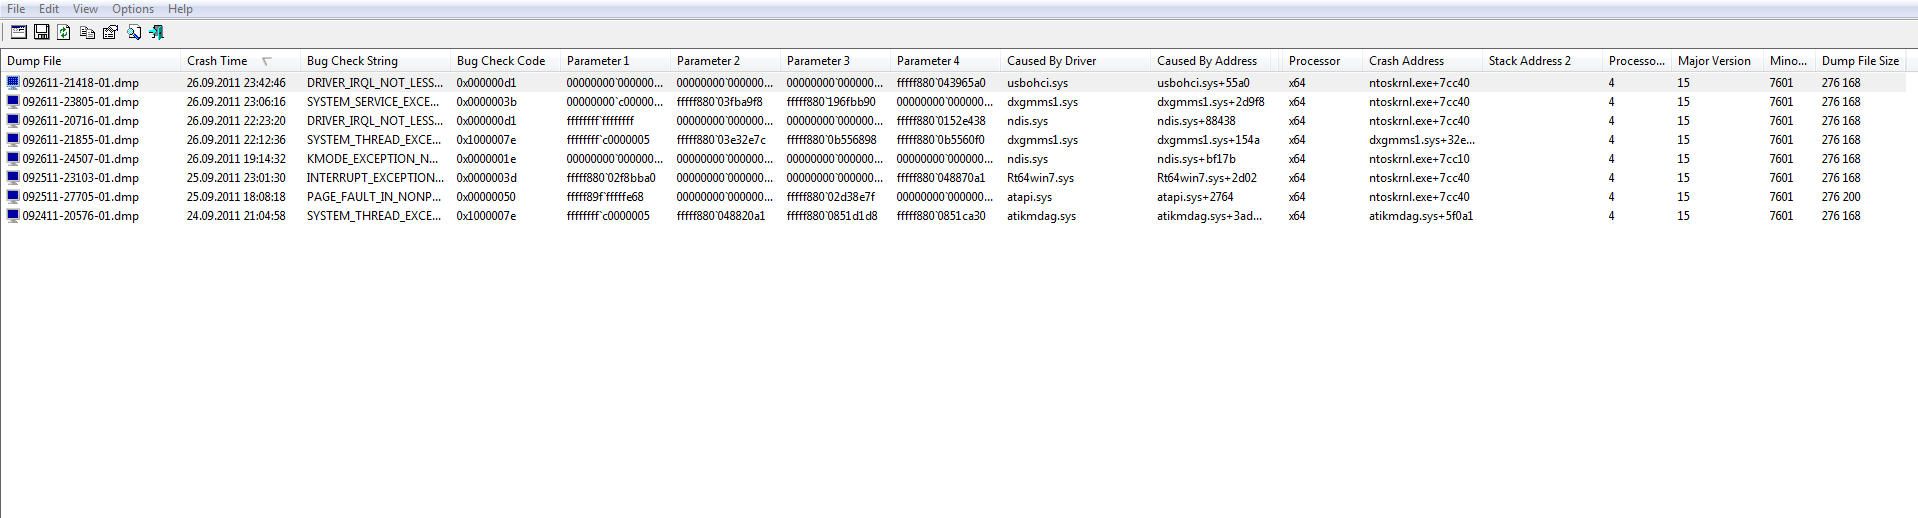The height and width of the screenshot is (518, 1918).
Task: Click the Caused By Driver column header
Action: click(1051, 61)
